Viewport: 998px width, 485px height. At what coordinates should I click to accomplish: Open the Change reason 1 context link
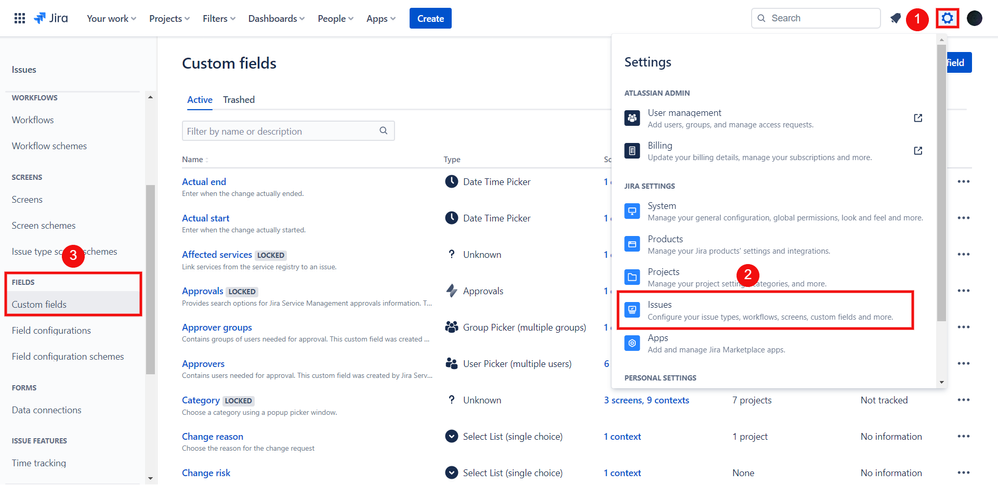coord(622,437)
